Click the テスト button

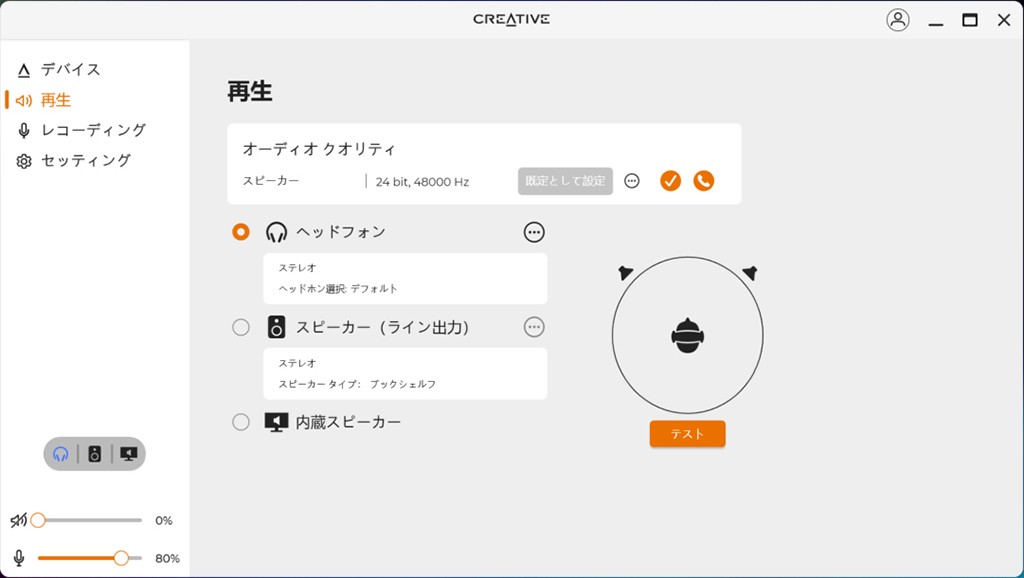(x=687, y=434)
